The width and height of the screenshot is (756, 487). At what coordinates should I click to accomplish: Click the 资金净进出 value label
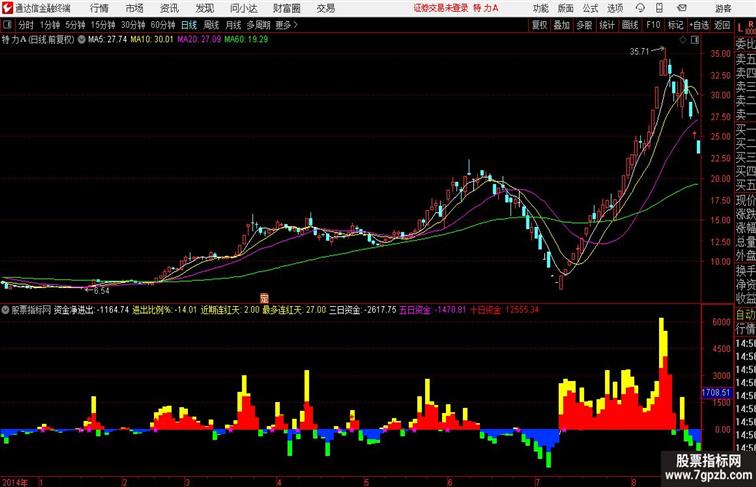point(91,310)
